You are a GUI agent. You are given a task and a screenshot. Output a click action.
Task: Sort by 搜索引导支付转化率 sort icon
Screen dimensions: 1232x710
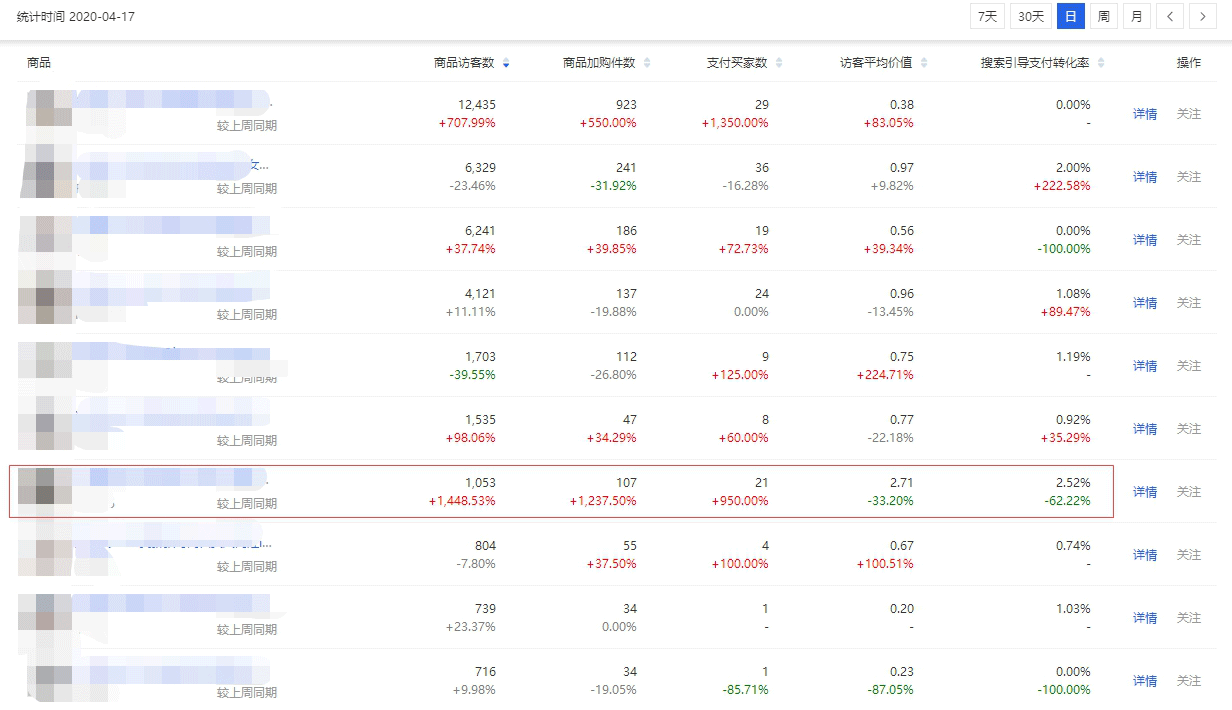(1101, 63)
